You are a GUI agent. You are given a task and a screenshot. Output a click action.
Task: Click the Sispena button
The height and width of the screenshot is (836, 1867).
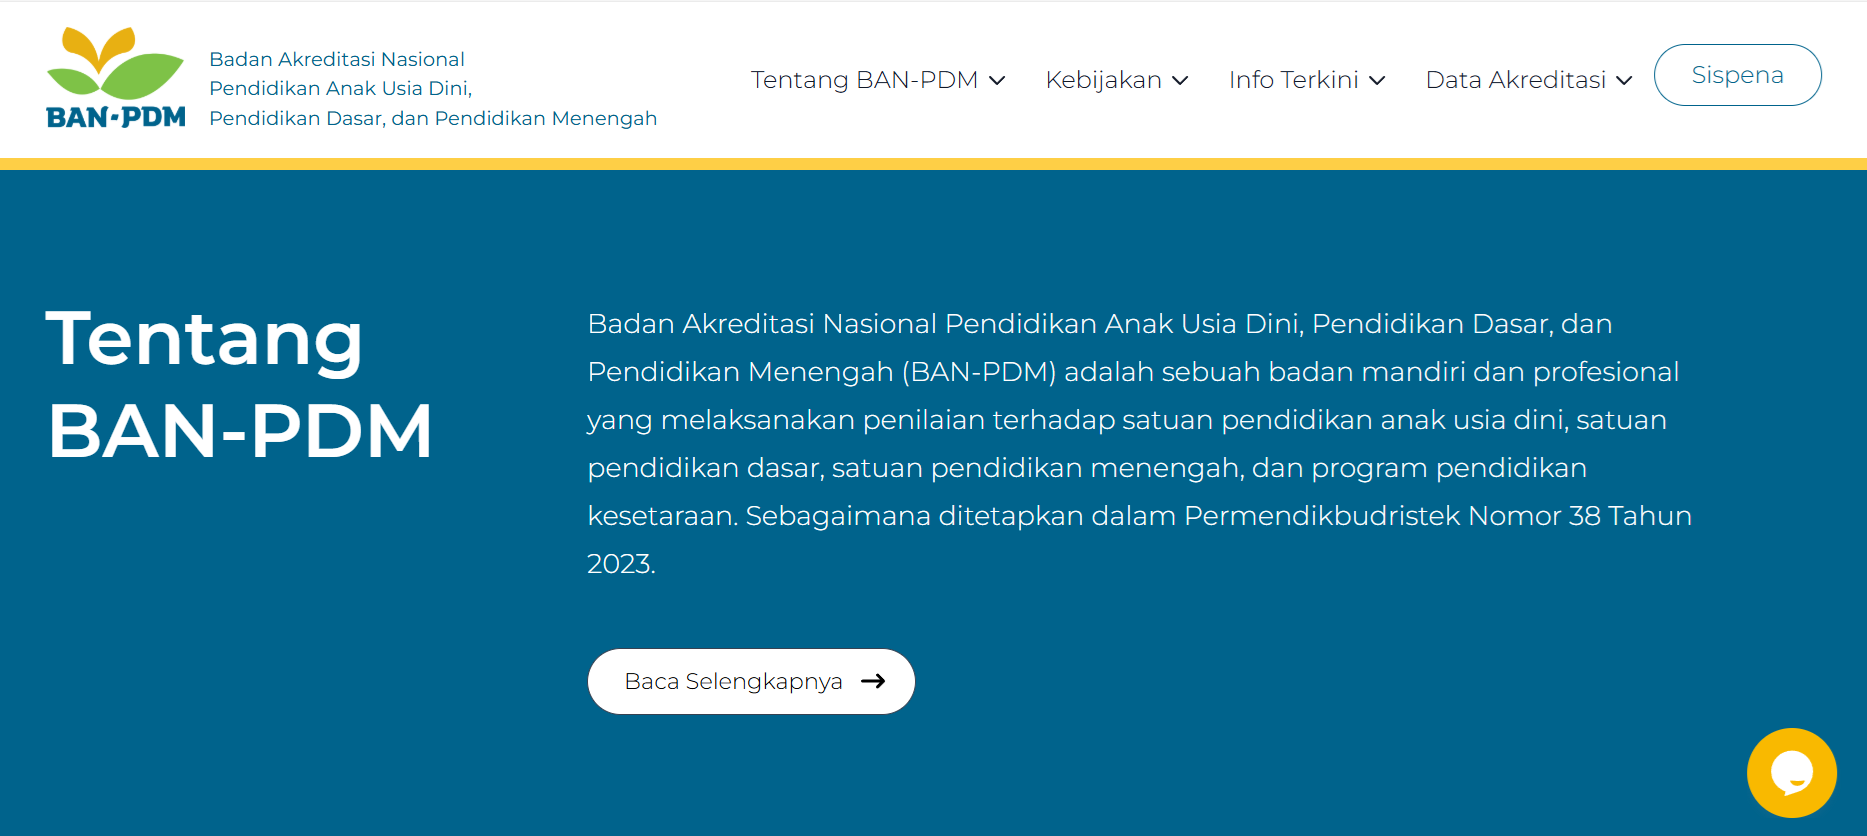pyautogui.click(x=1737, y=75)
